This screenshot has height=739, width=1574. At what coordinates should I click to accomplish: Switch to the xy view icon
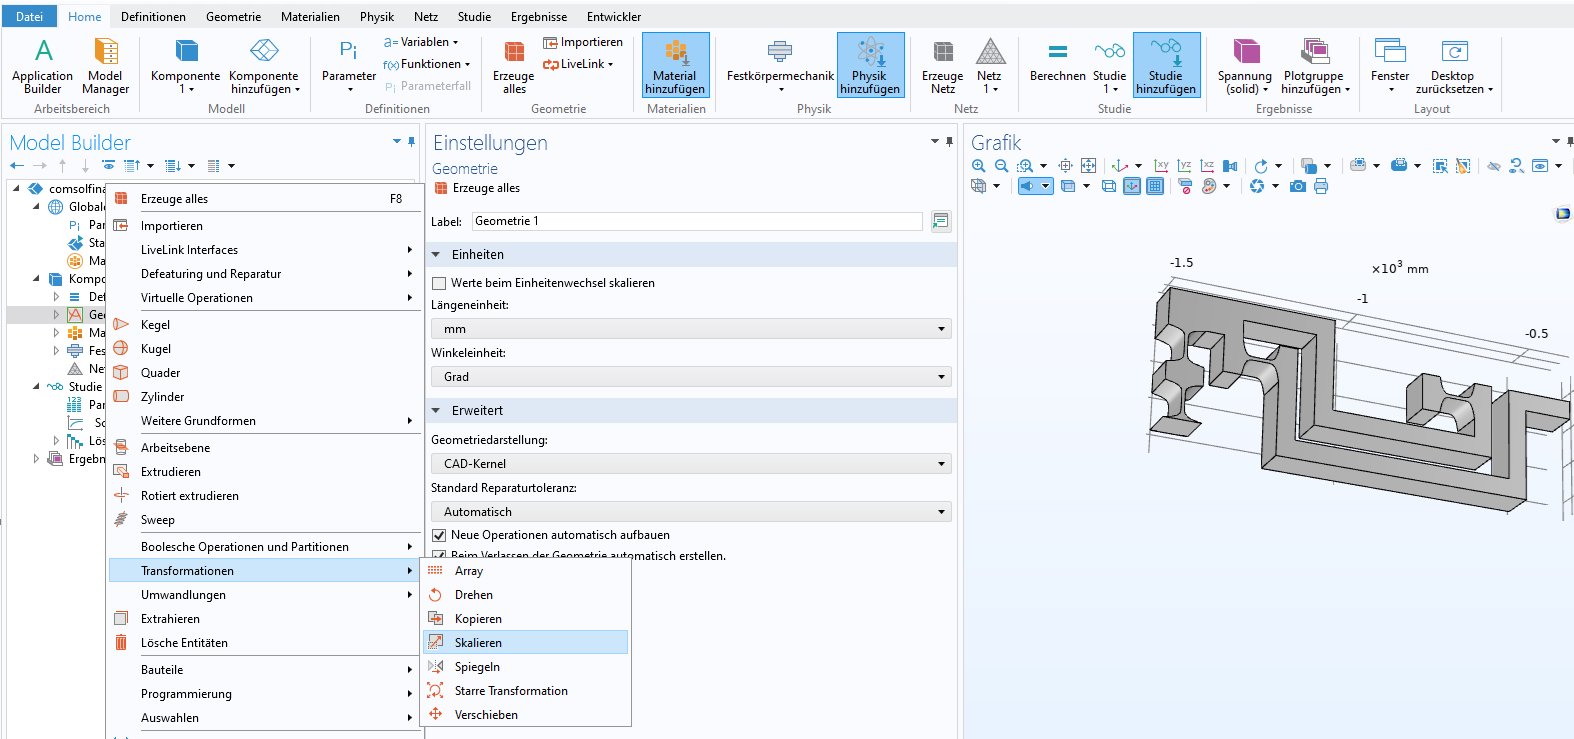(x=1161, y=166)
